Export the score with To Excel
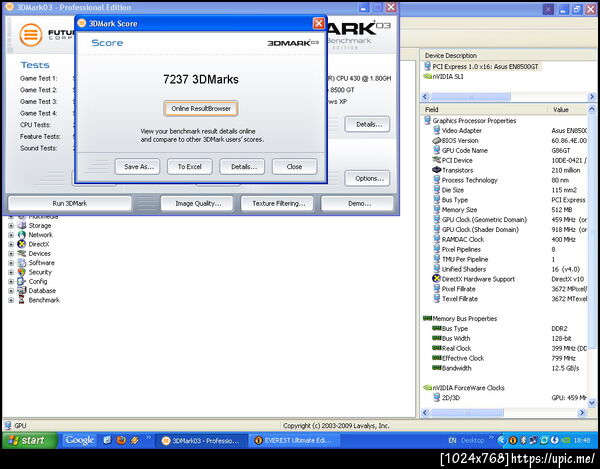The height and width of the screenshot is (469, 600). 190,167
